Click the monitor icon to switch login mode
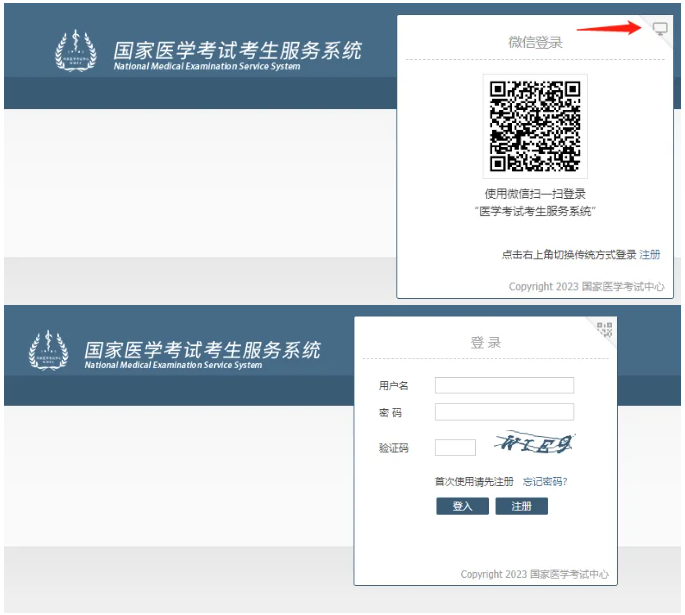685x615 pixels. tap(660, 29)
